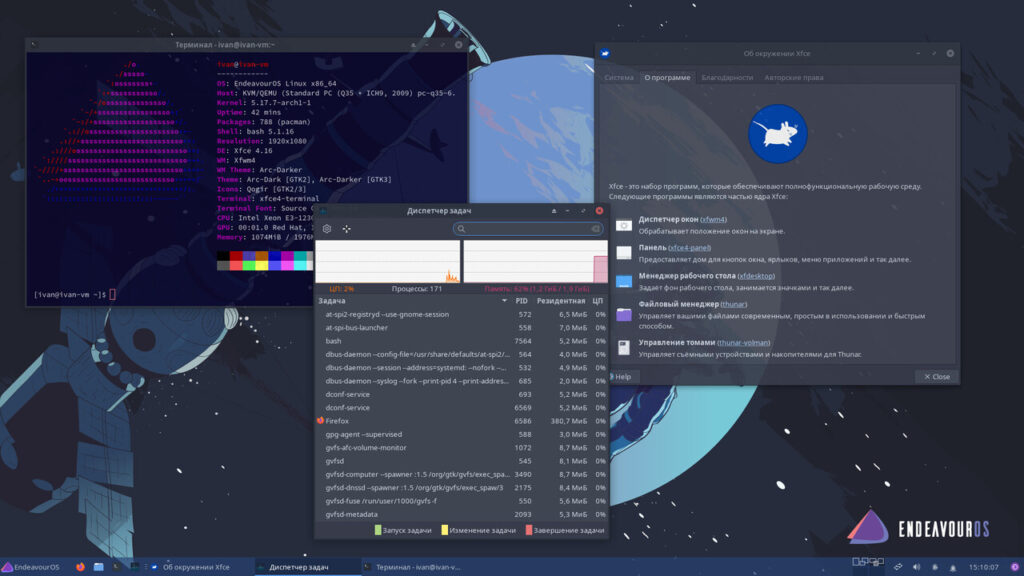Launch Firefox from the panel
Screen dimensions: 1024x576
tap(81, 567)
